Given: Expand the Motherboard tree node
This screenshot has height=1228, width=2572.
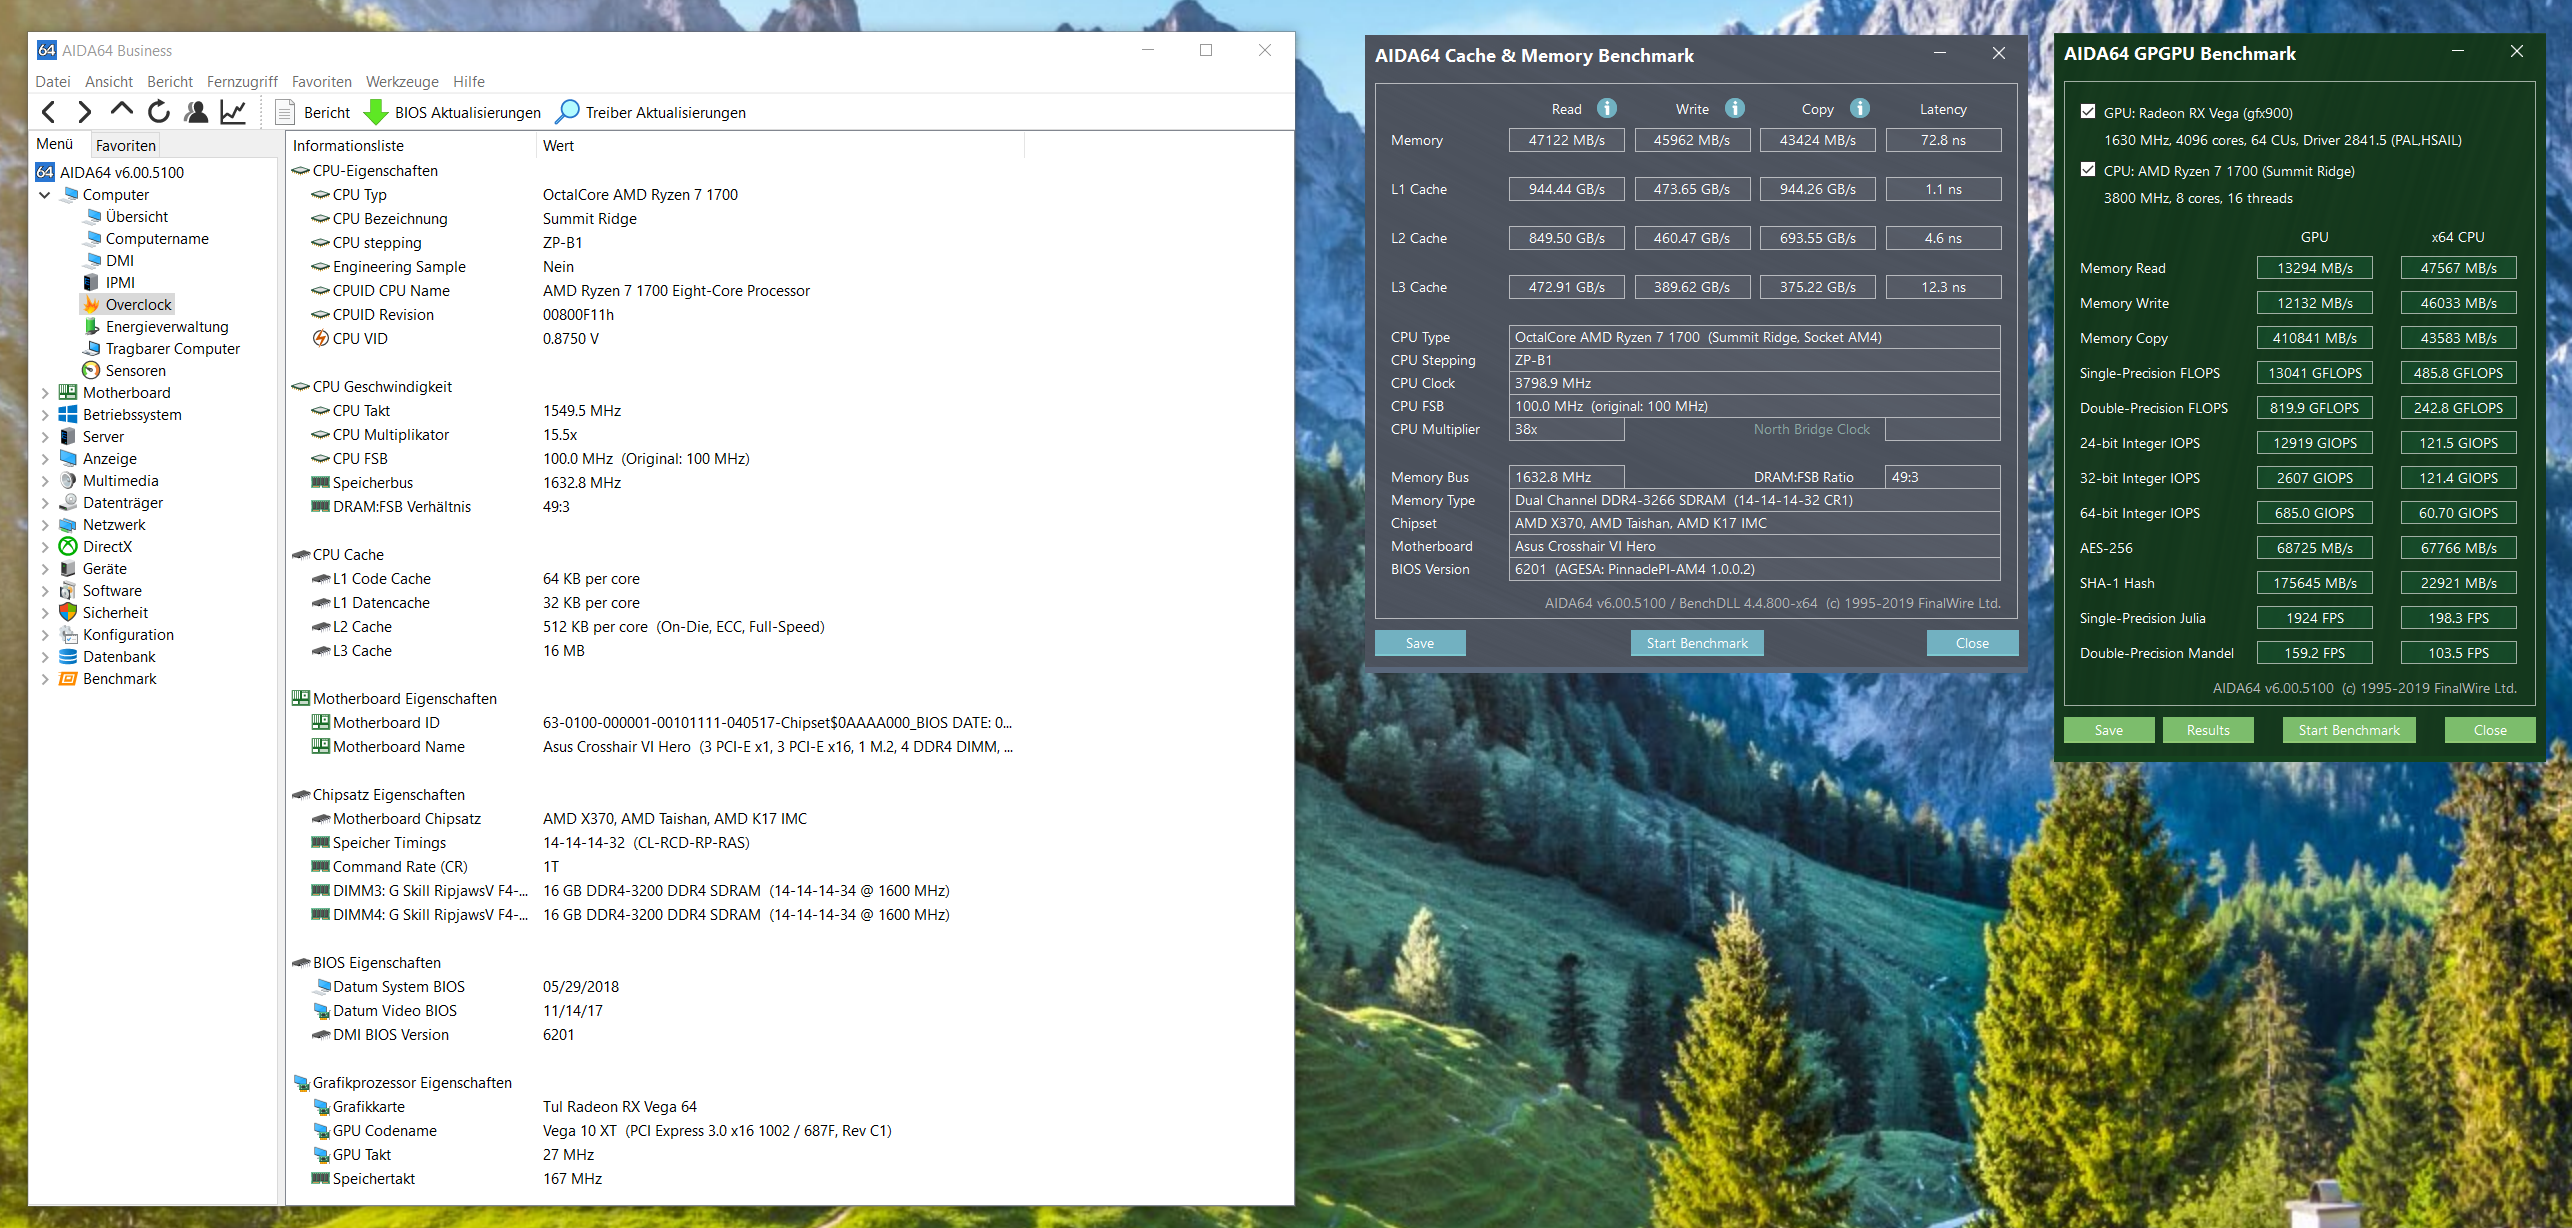Looking at the screenshot, I should click(45, 393).
